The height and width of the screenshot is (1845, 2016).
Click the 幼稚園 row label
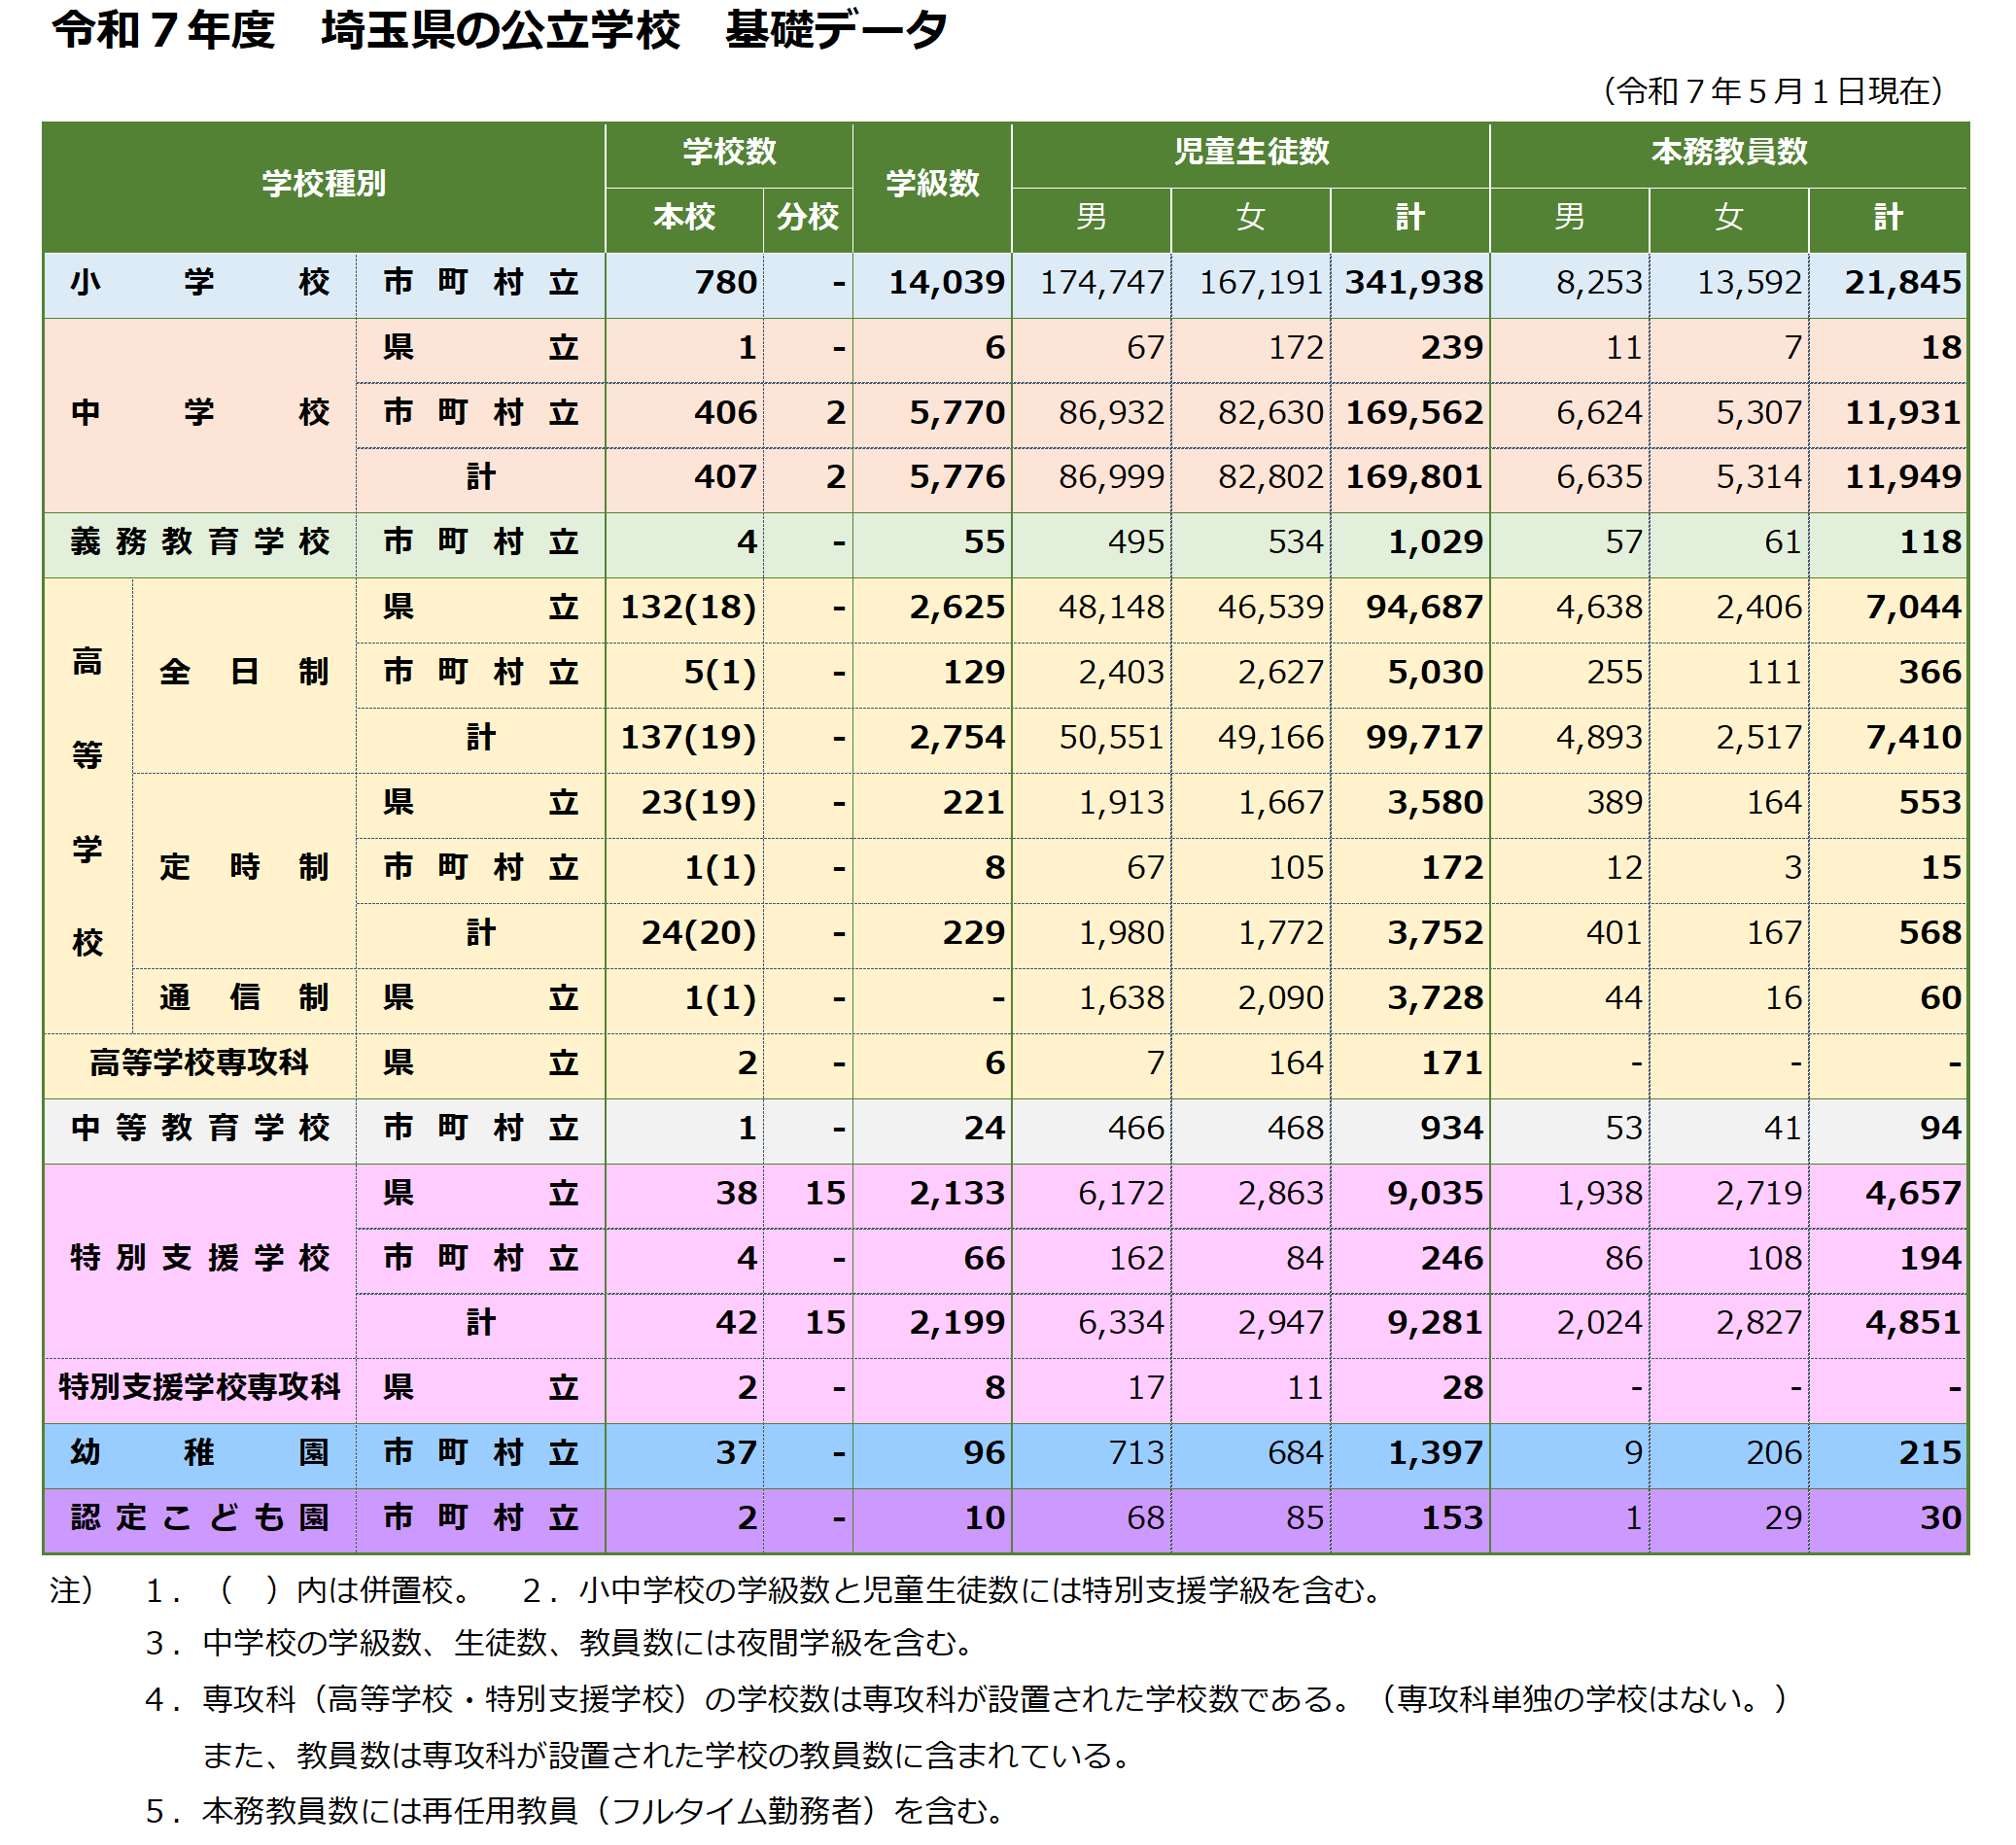200,1454
